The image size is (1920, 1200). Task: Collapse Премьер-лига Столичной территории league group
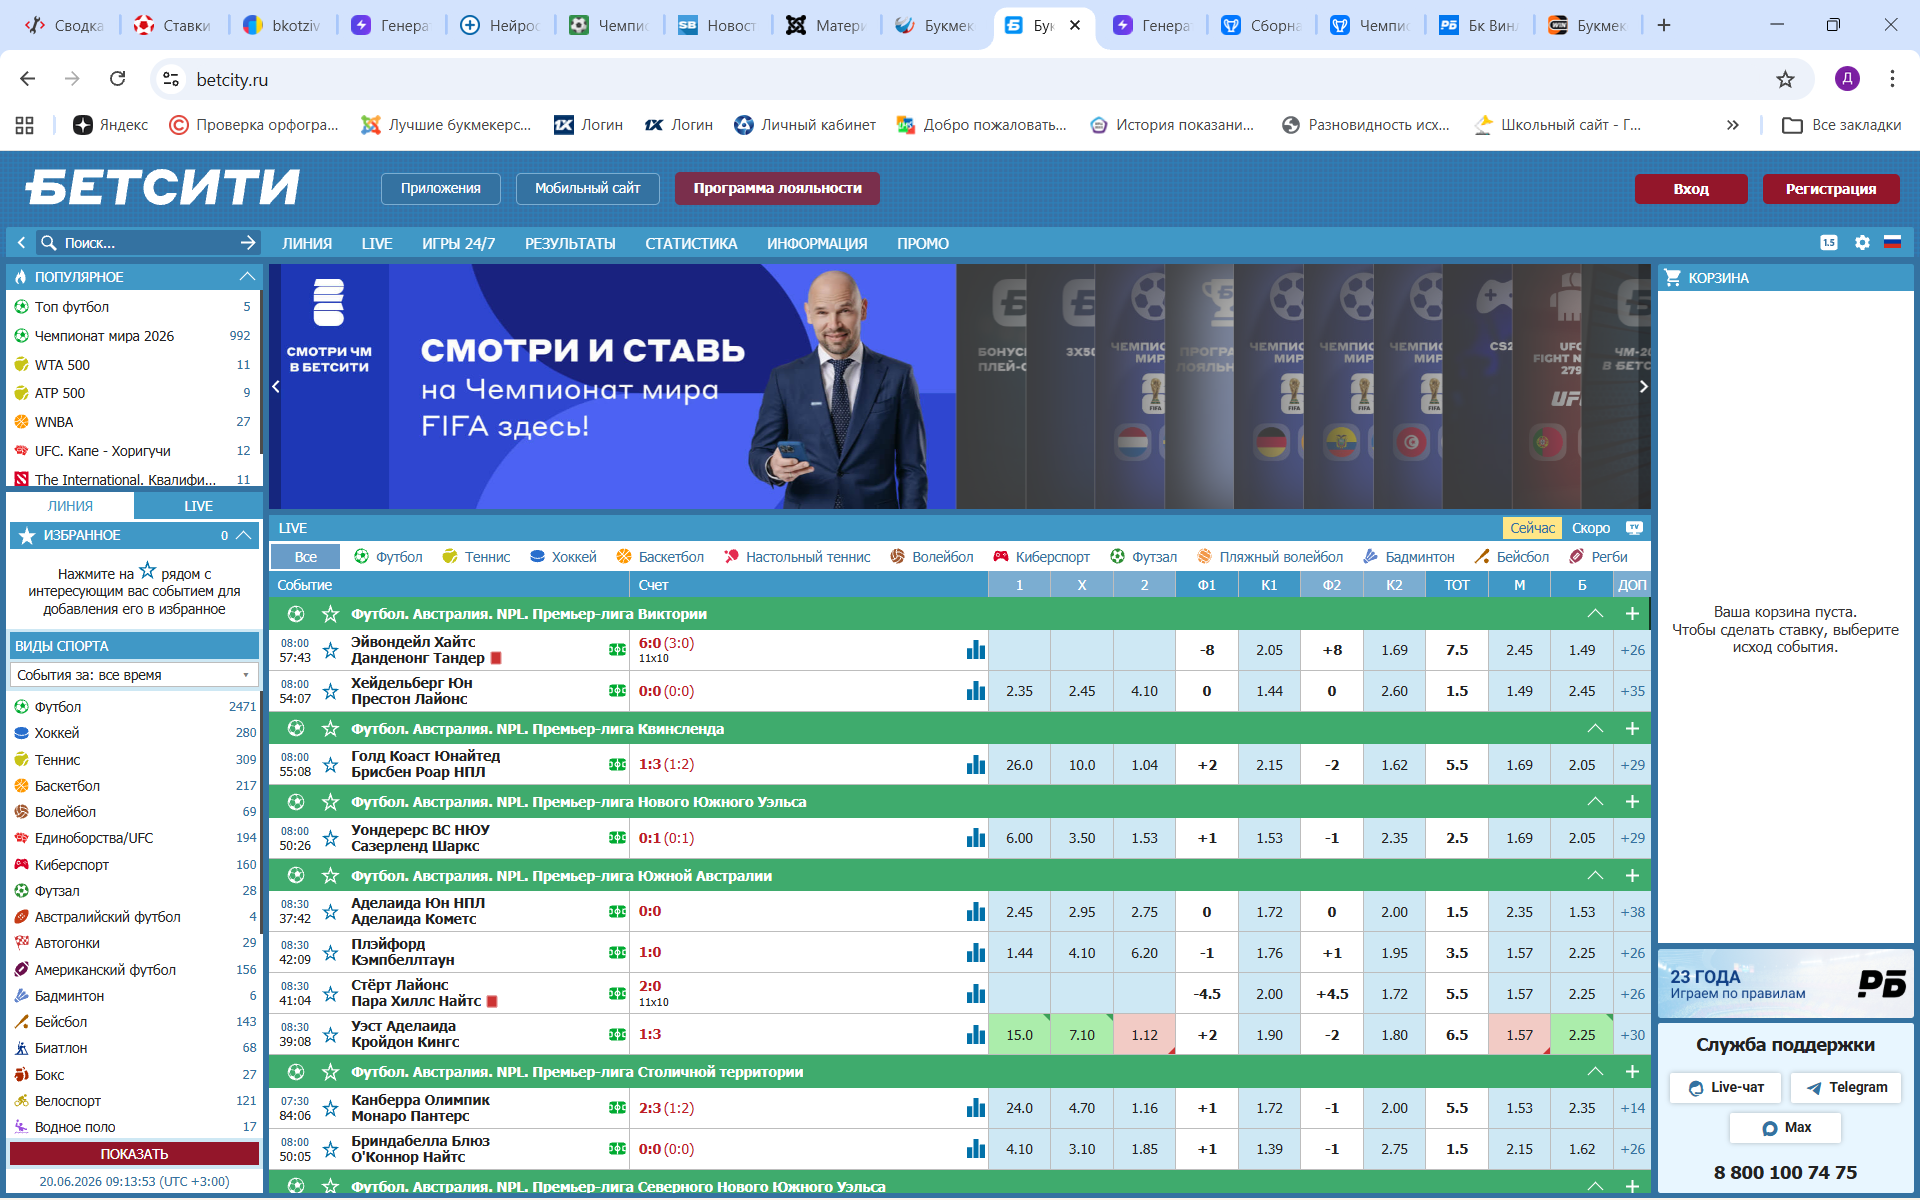1595,1072
